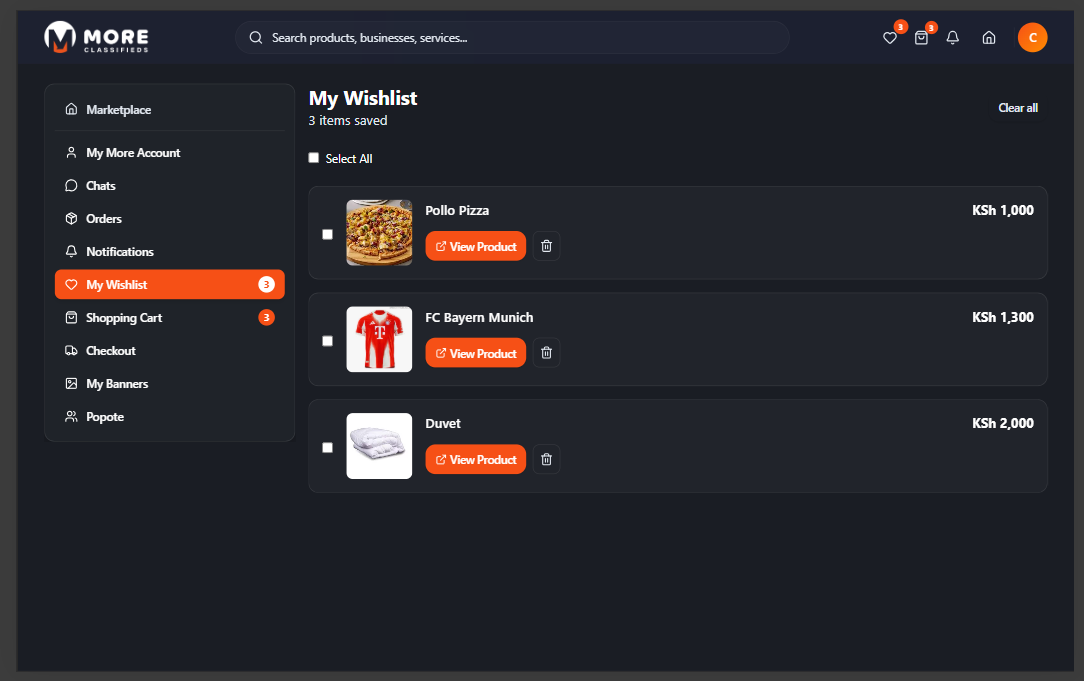Open user profile avatar 'C'

click(x=1032, y=38)
